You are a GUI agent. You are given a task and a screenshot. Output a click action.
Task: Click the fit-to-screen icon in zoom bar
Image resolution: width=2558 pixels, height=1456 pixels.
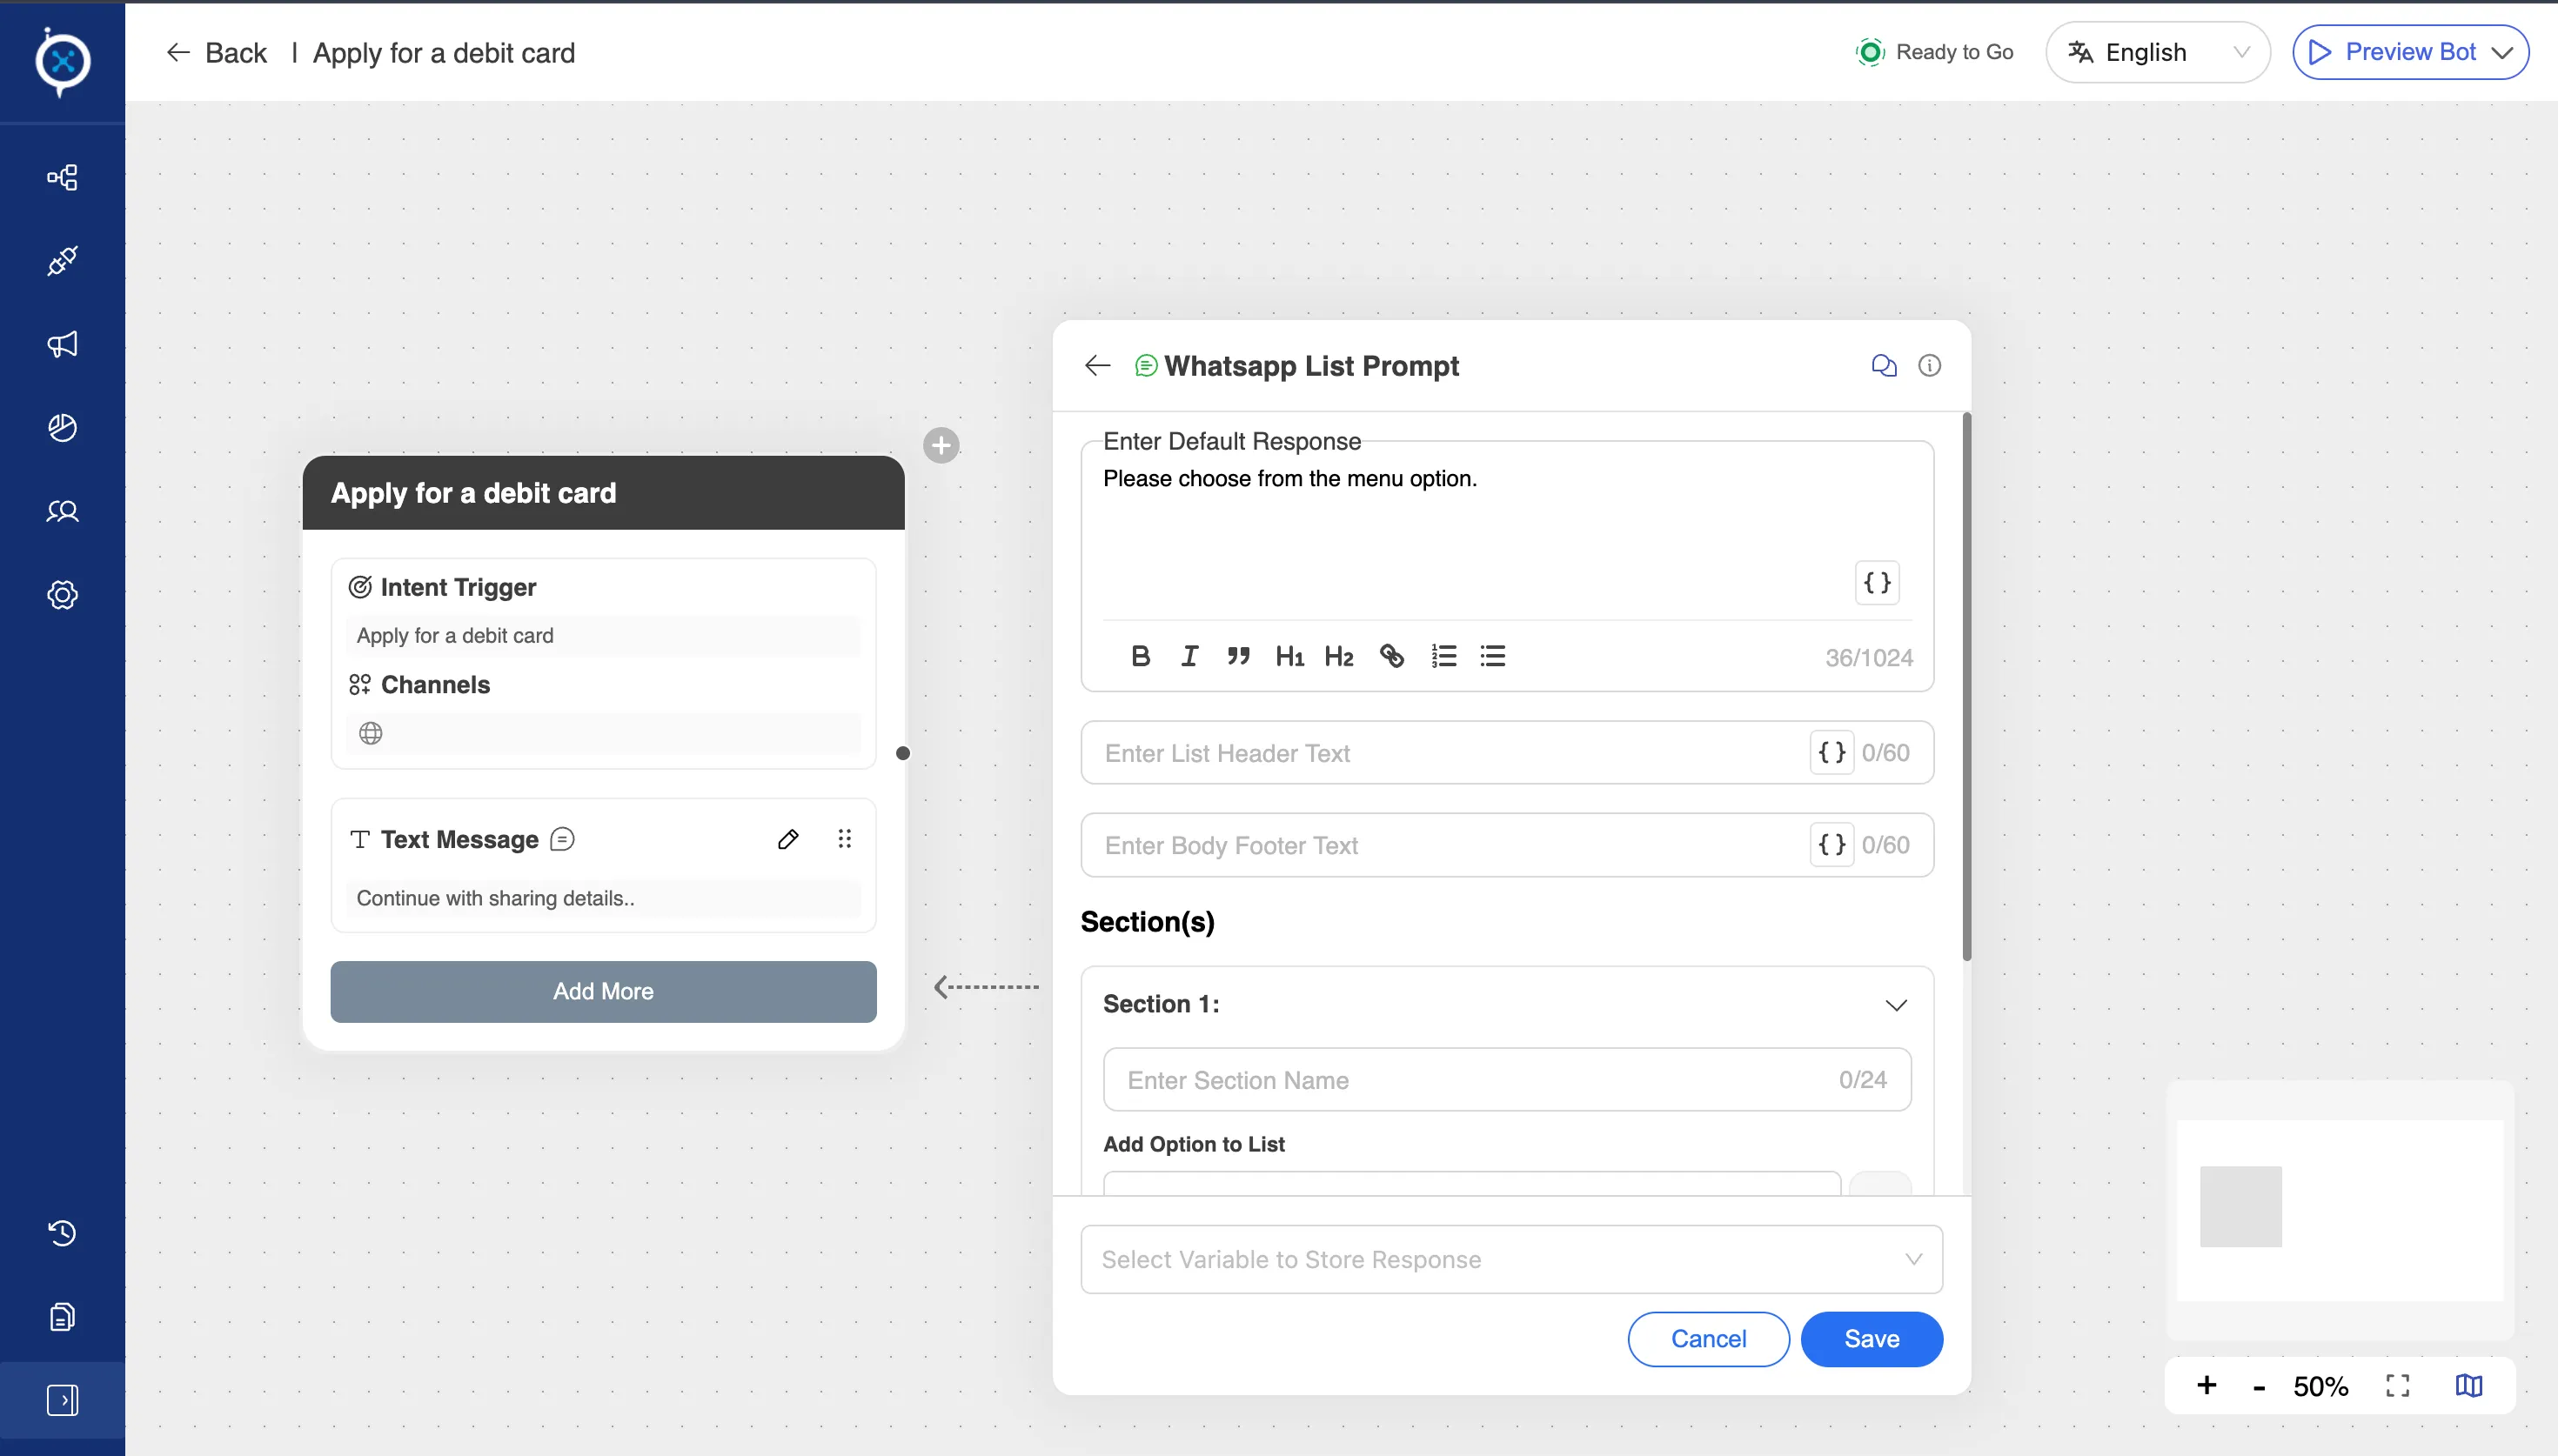point(2397,1385)
